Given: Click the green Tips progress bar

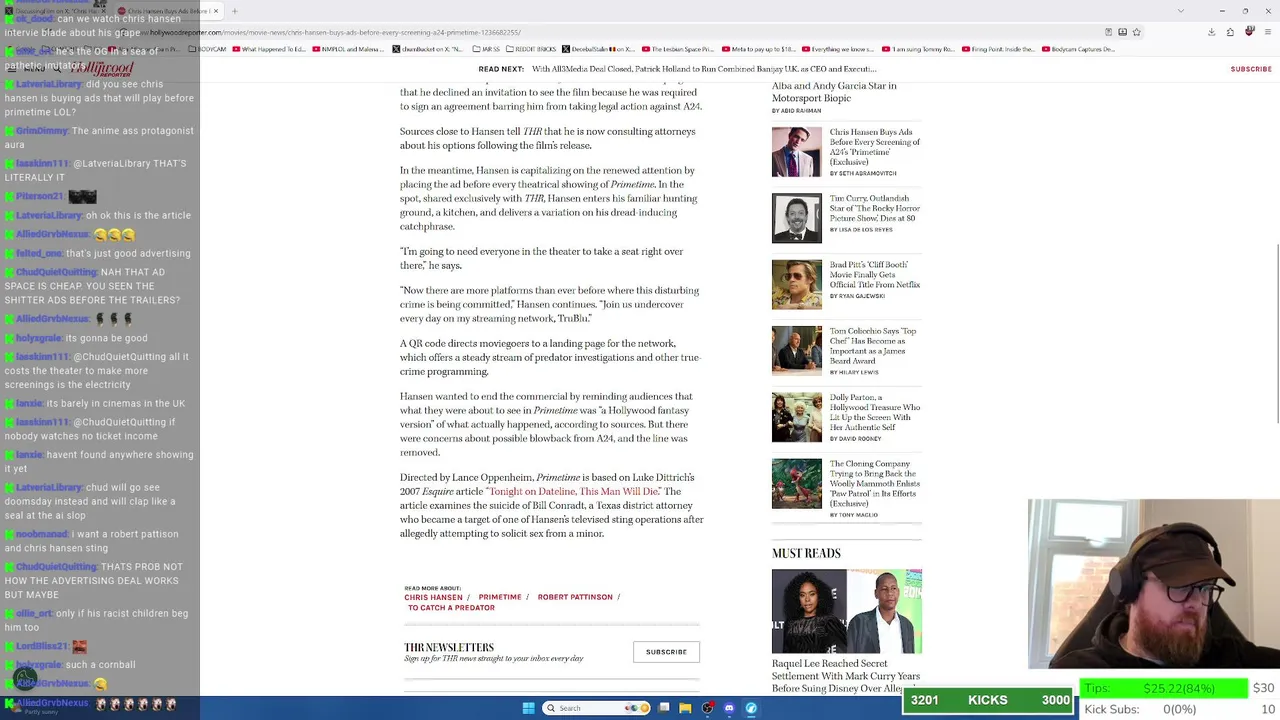Looking at the screenshot, I should (x=1163, y=688).
